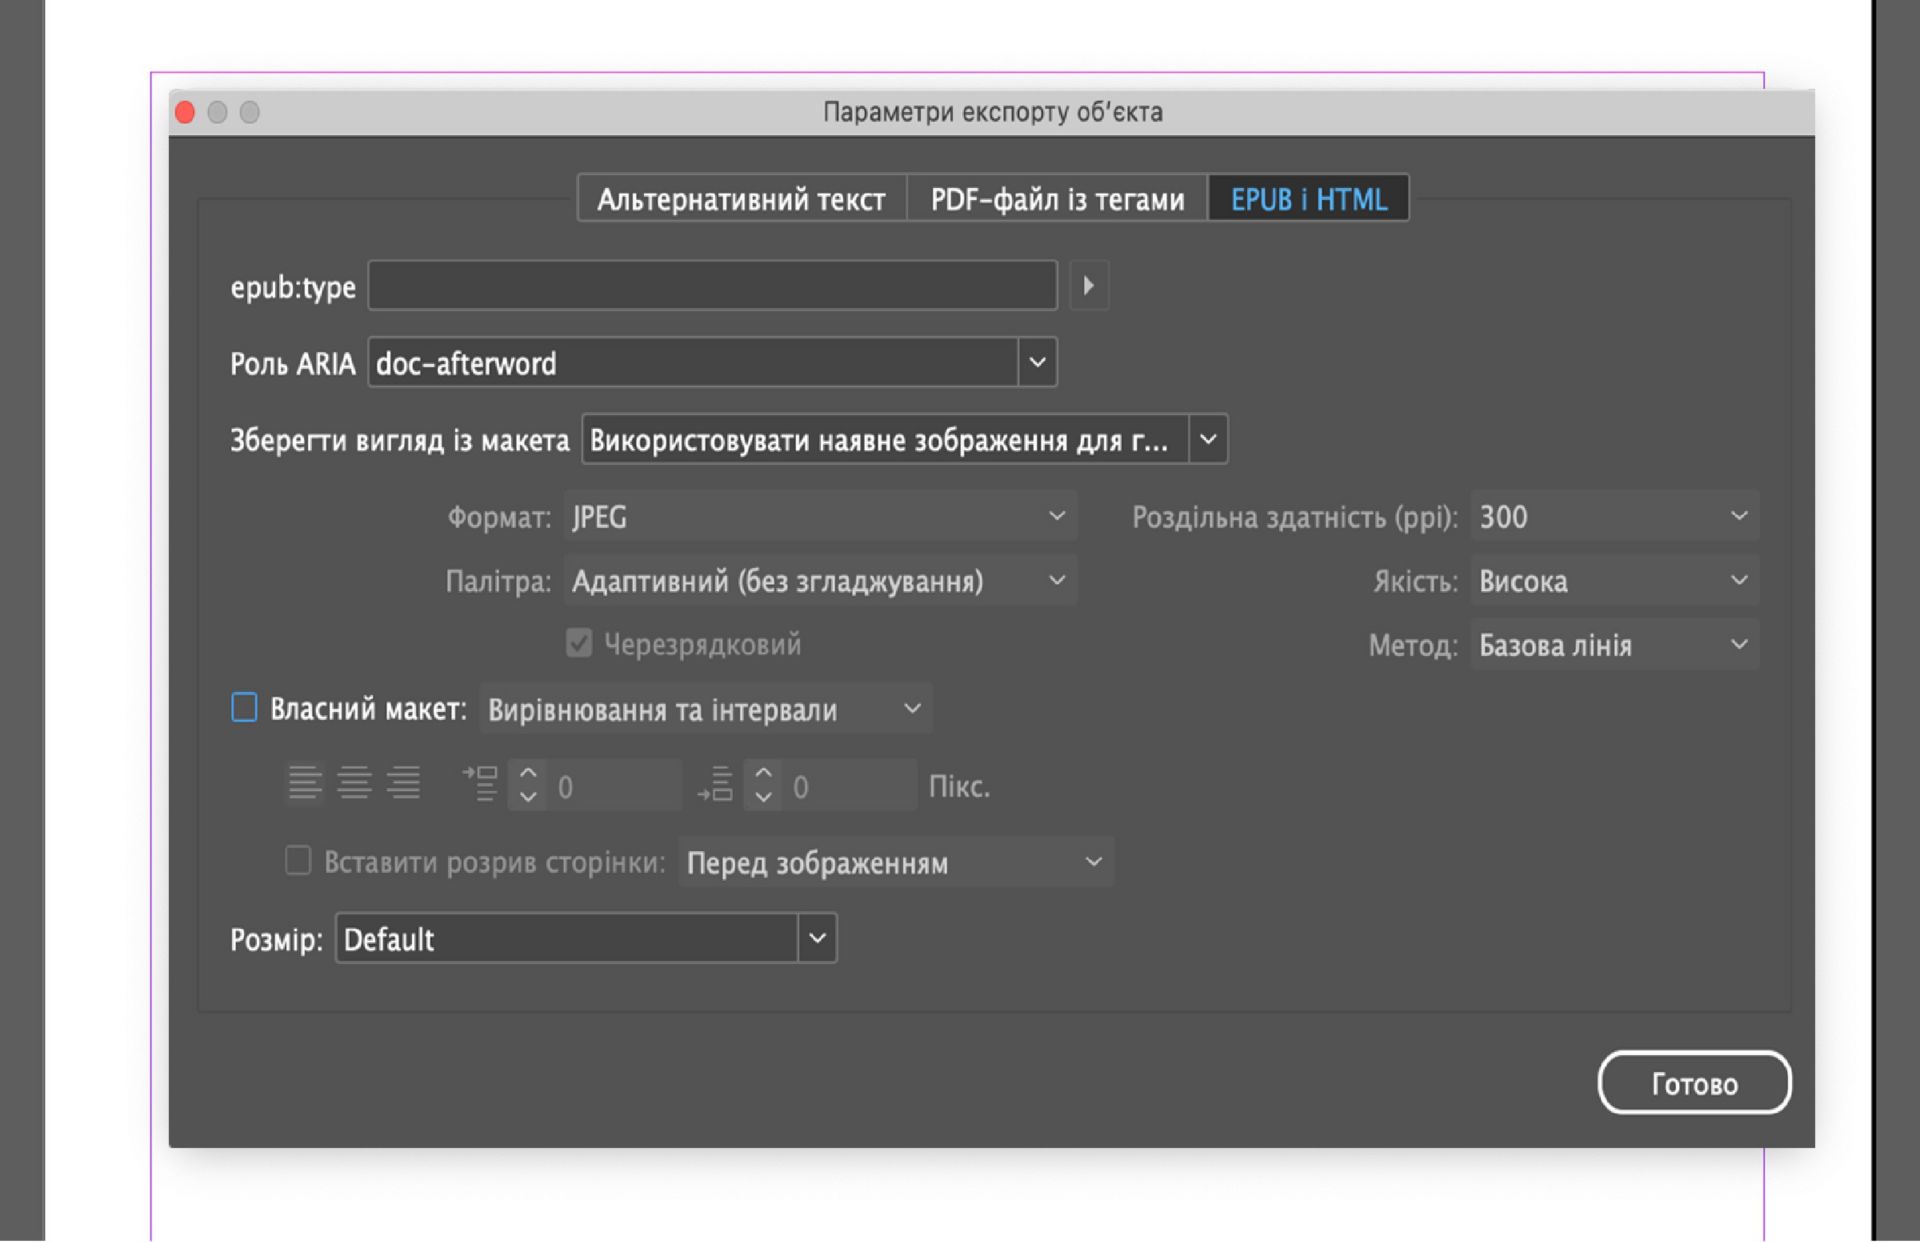This screenshot has width=1920, height=1242.
Task: Enable the Вставити розрив сторінки checkbox
Action: [298, 862]
